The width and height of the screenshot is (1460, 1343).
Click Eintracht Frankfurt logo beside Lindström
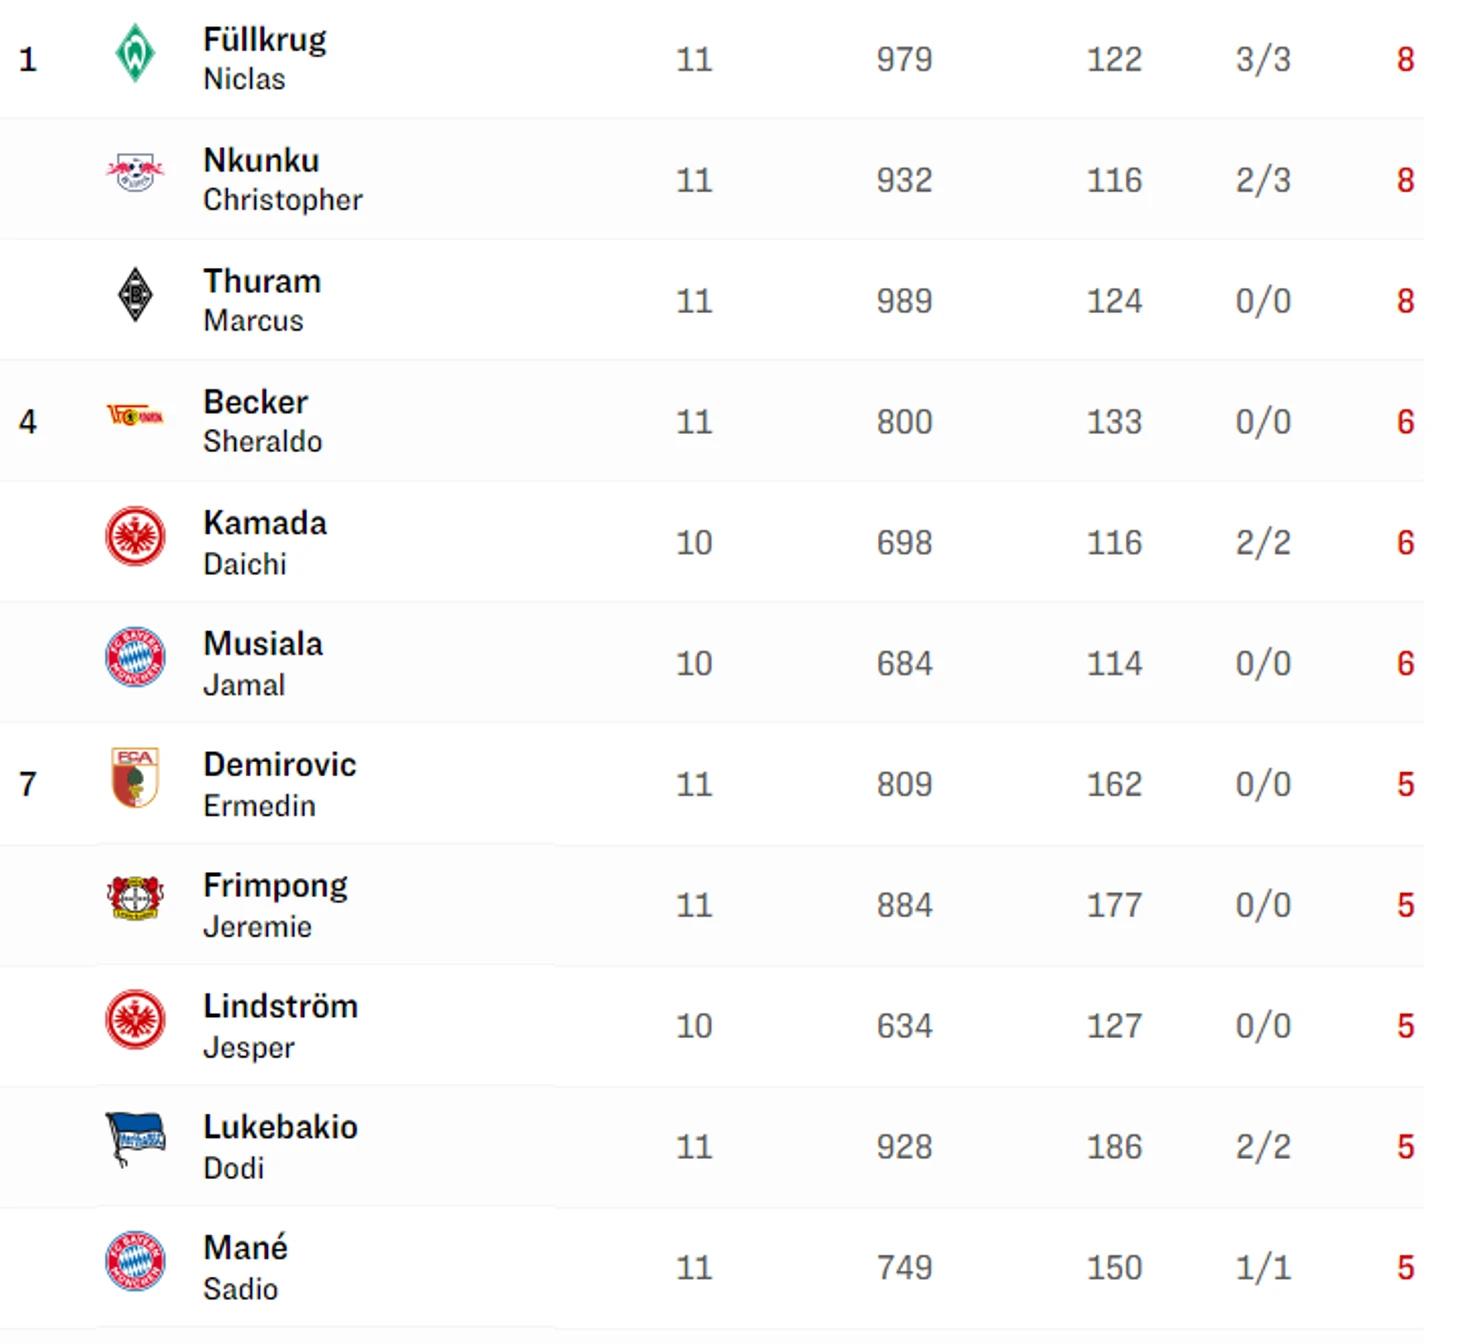tap(135, 1019)
